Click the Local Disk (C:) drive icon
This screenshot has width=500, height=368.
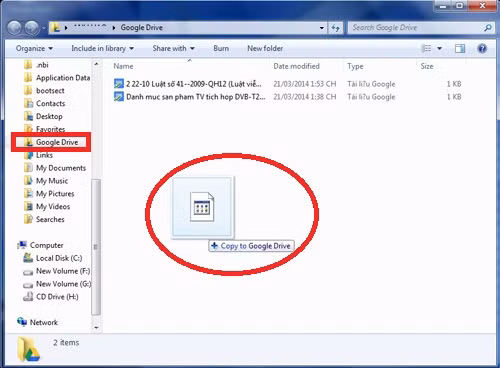(28, 258)
